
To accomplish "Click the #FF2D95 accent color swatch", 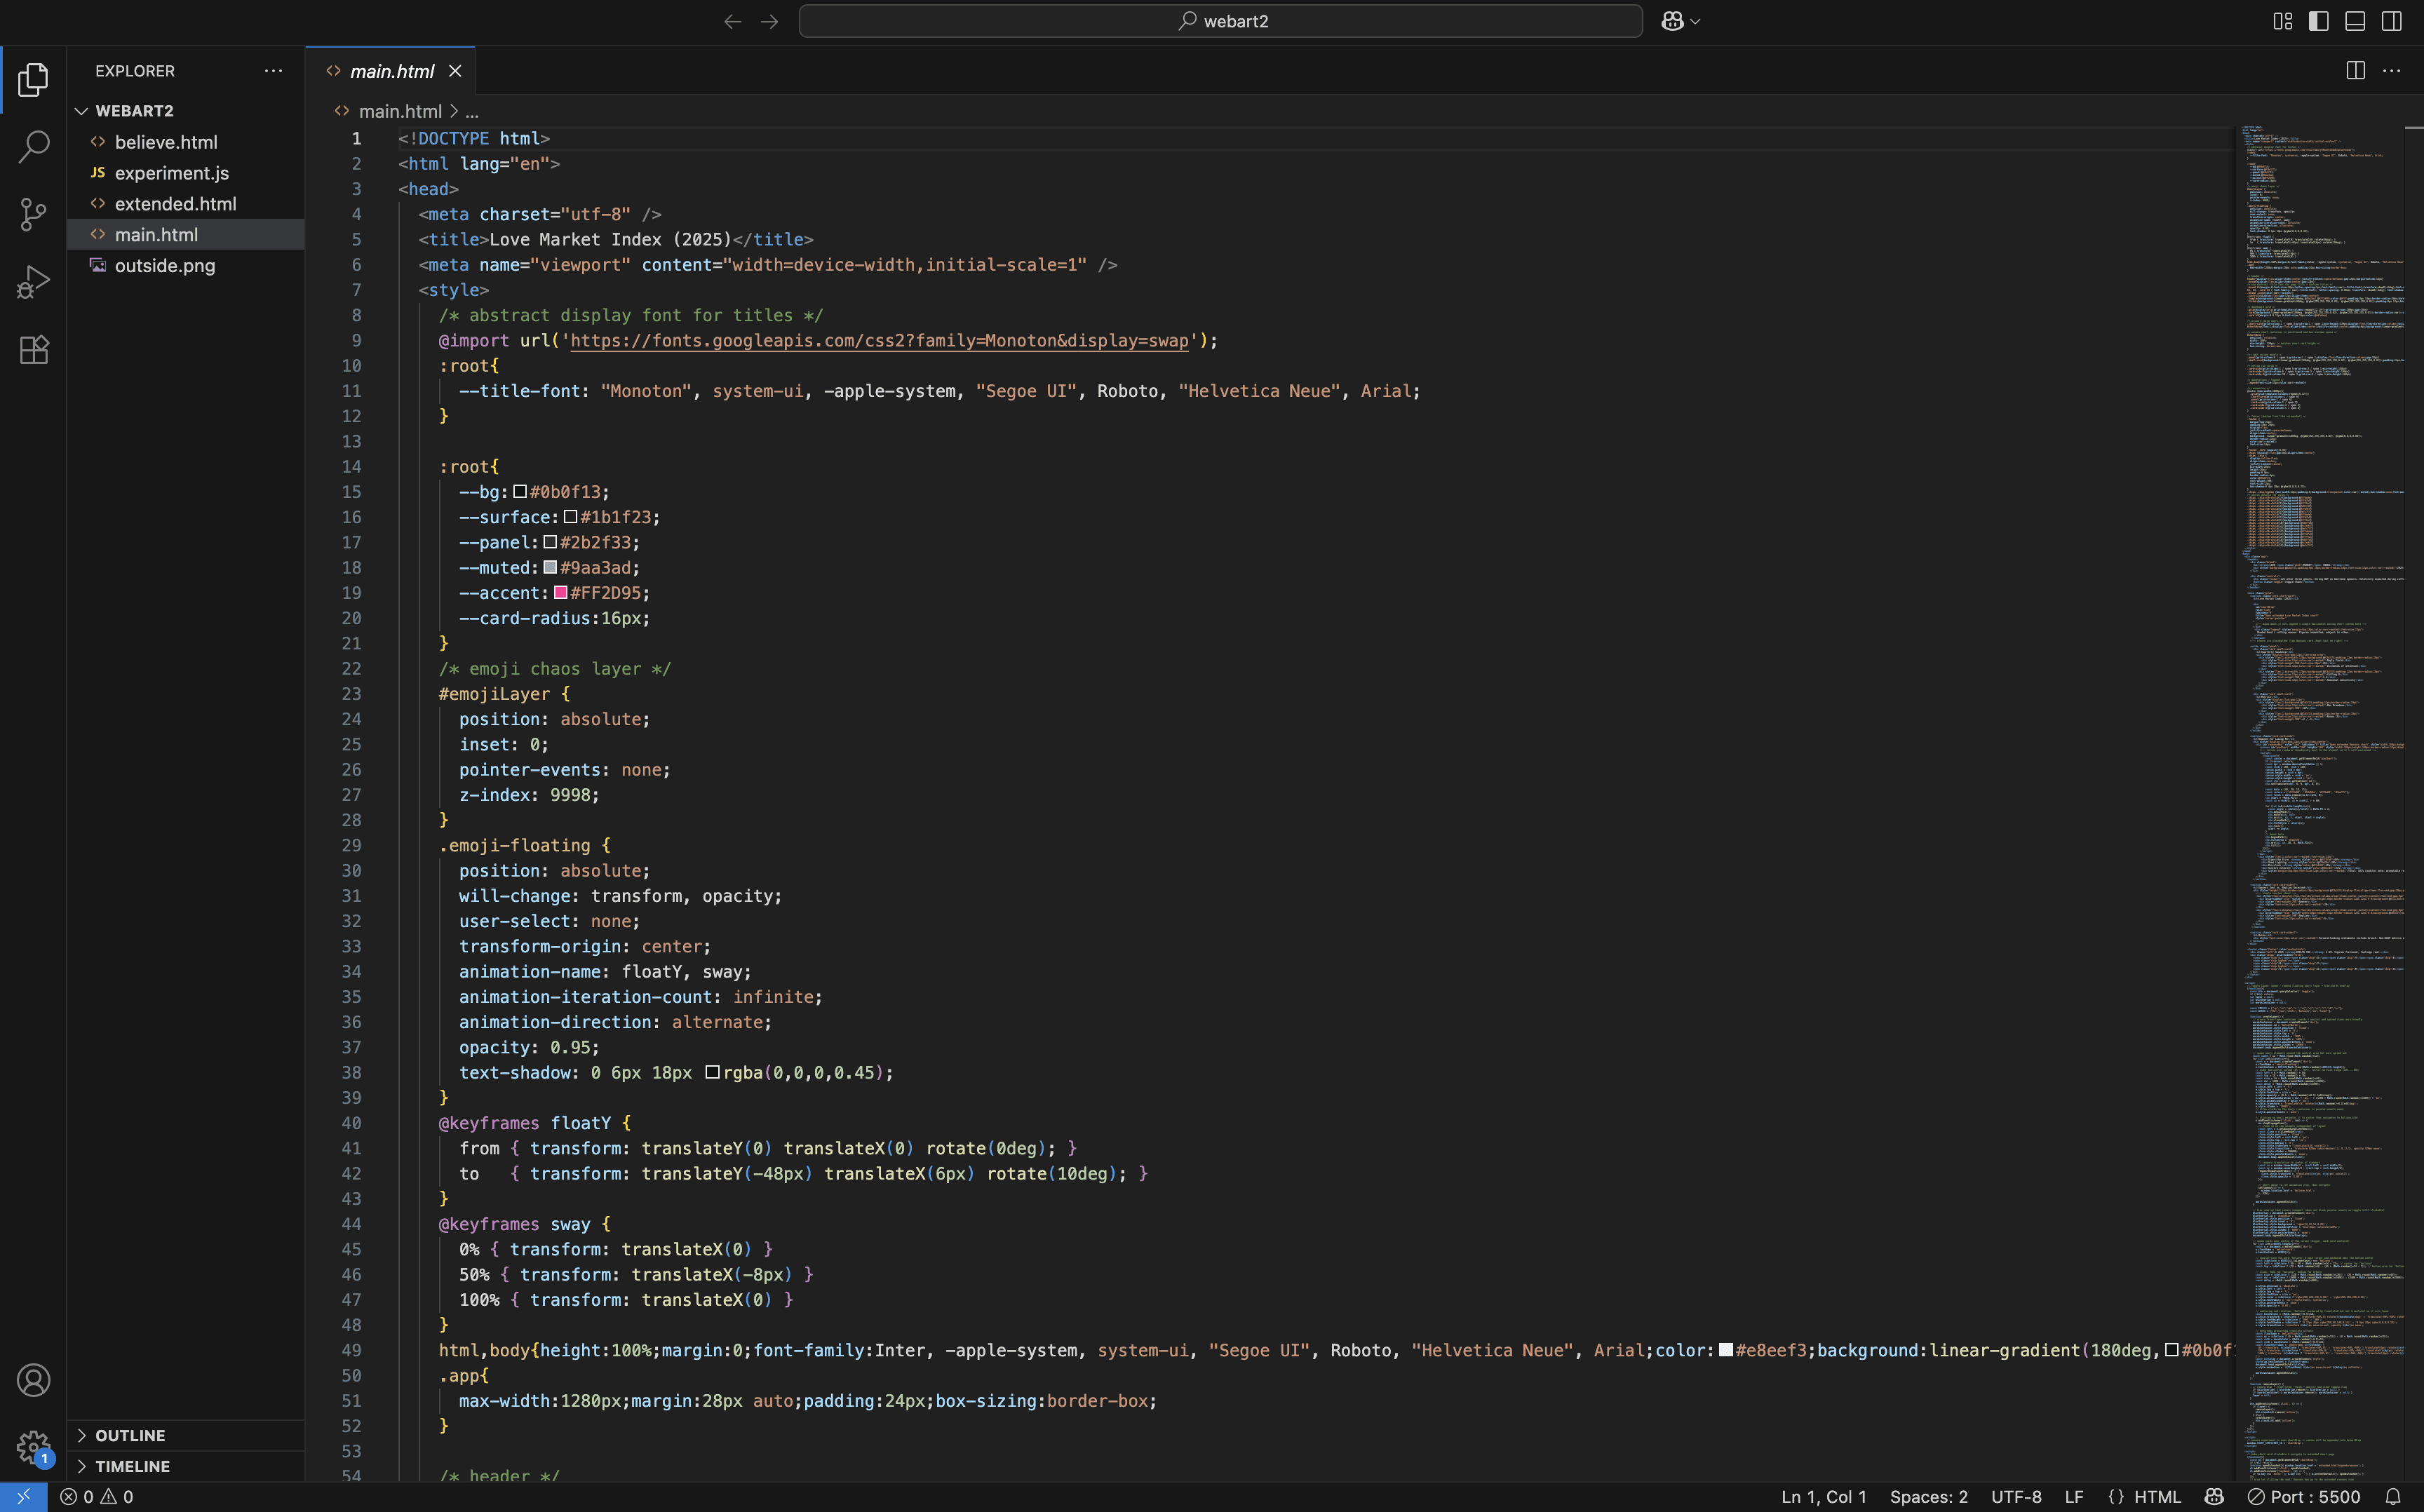I will (x=561, y=593).
